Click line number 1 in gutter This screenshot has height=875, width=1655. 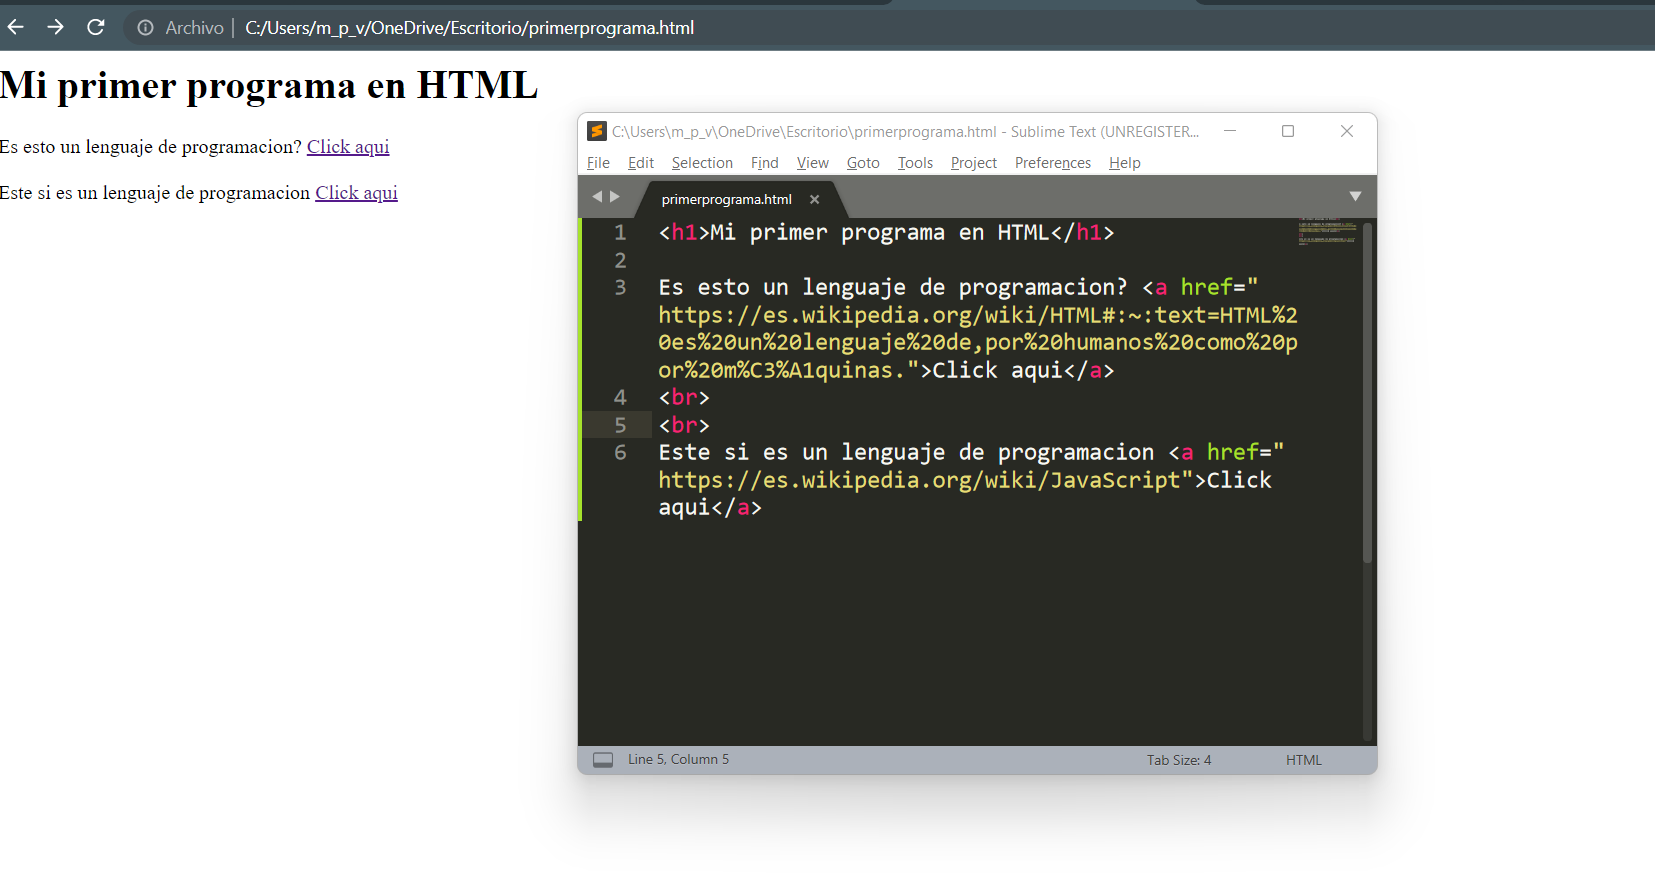point(620,233)
